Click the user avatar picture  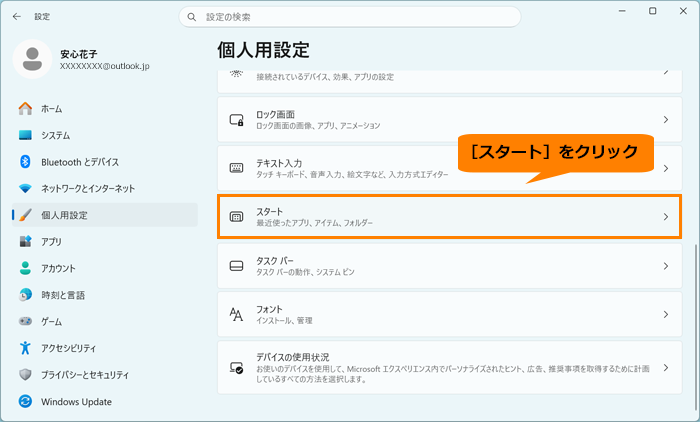tap(32, 59)
